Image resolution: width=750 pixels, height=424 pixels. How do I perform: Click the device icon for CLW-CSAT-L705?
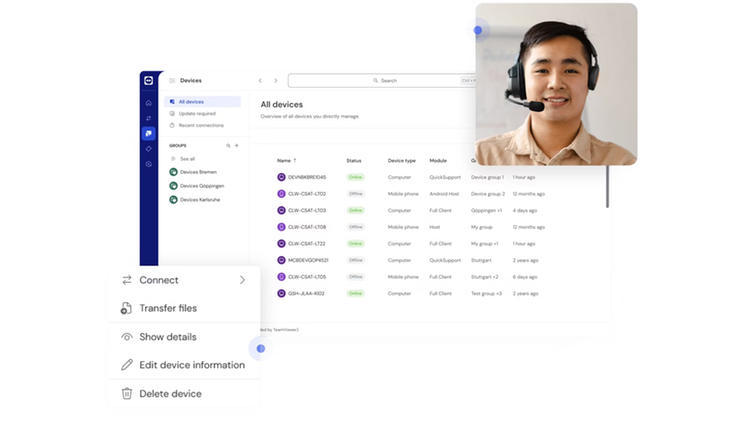point(281,277)
